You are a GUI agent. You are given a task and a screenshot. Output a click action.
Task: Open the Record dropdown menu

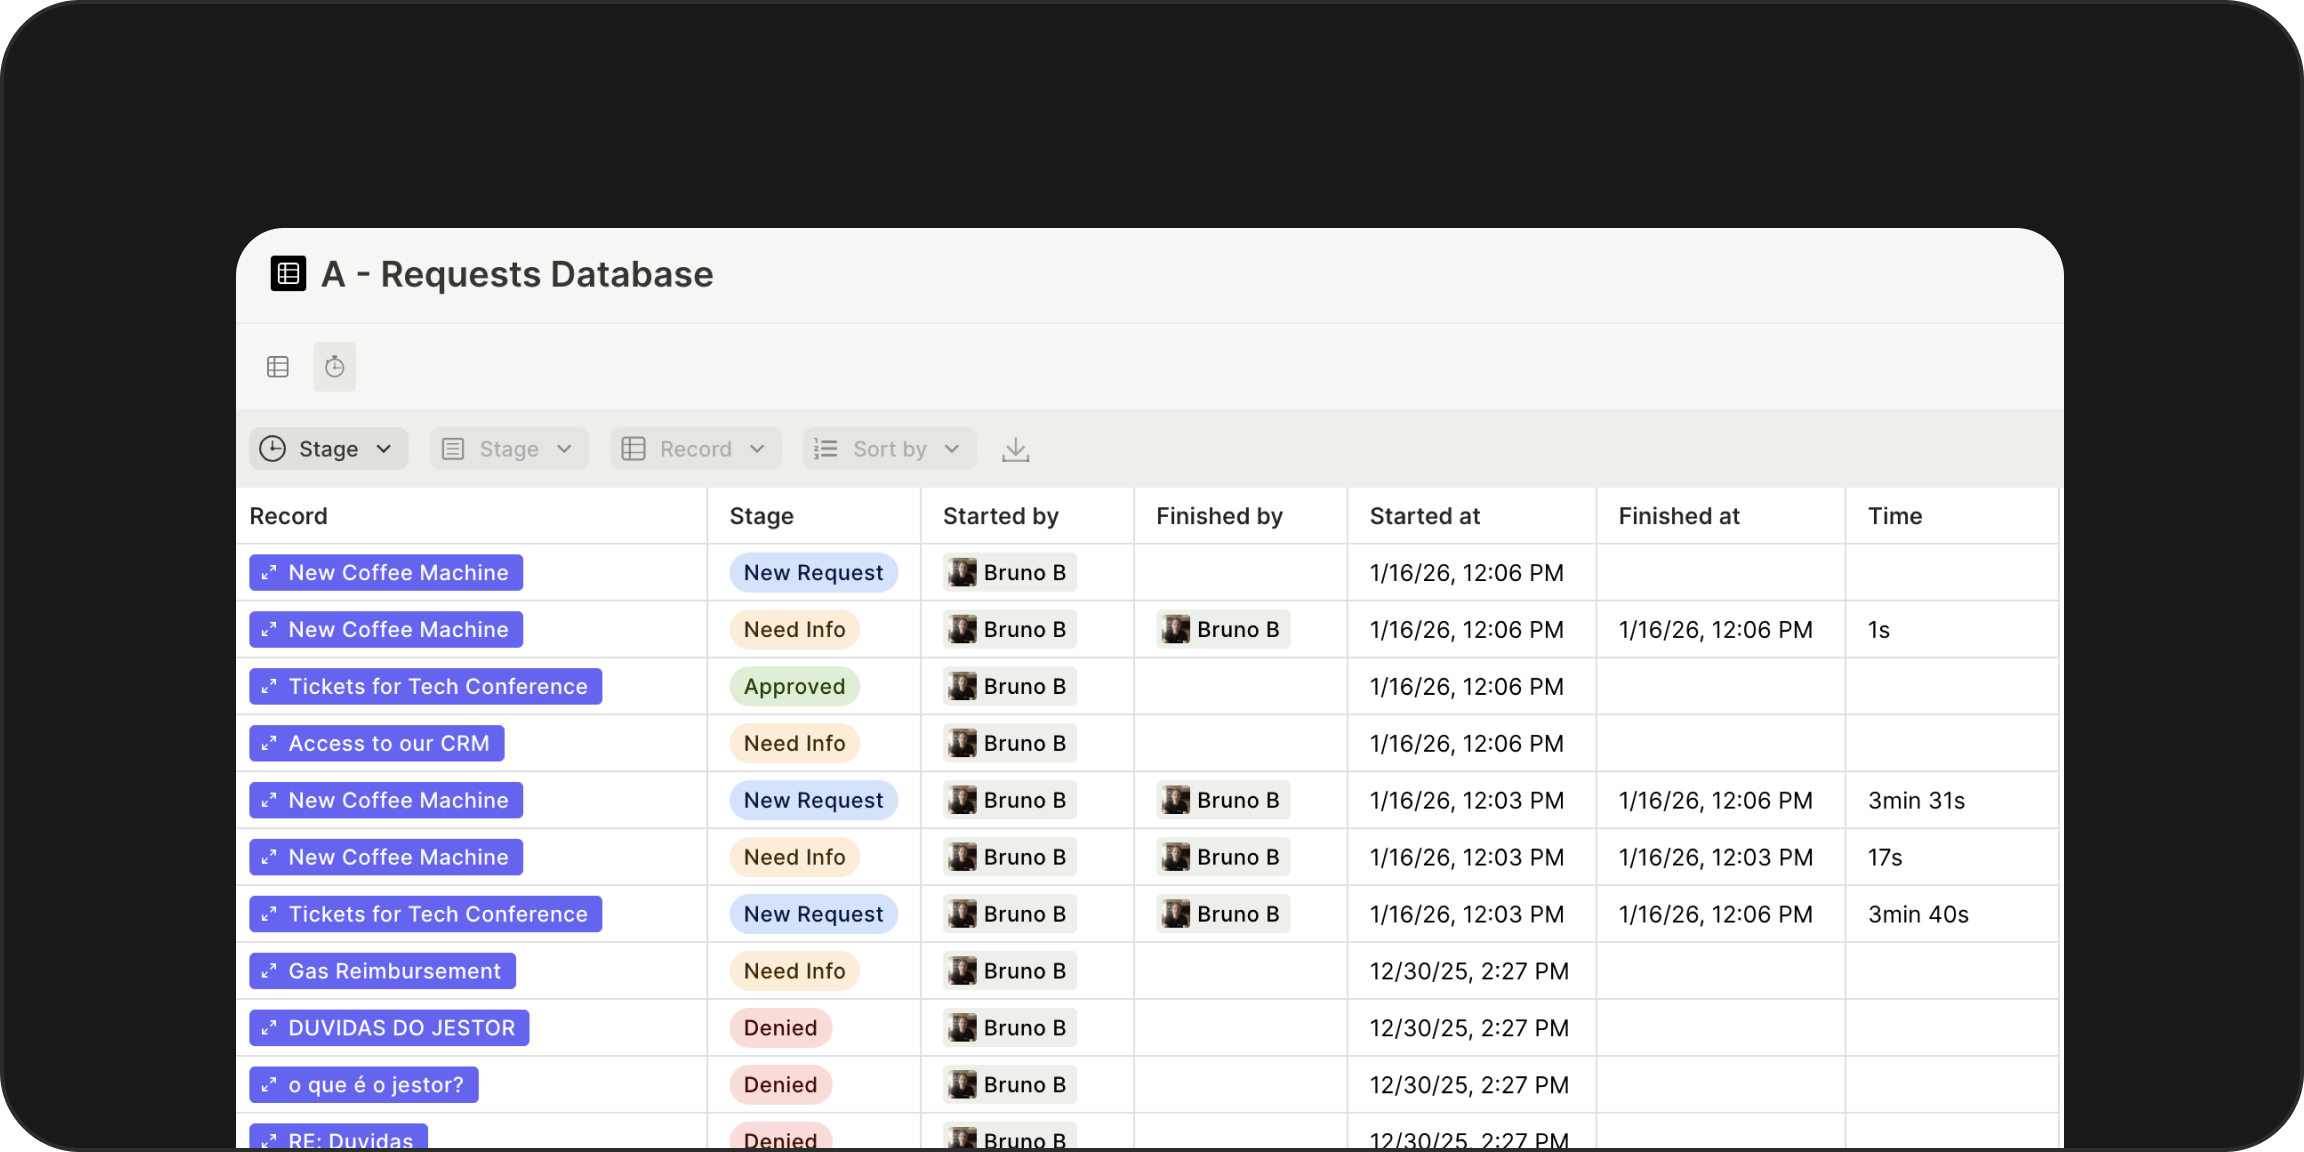coord(695,448)
